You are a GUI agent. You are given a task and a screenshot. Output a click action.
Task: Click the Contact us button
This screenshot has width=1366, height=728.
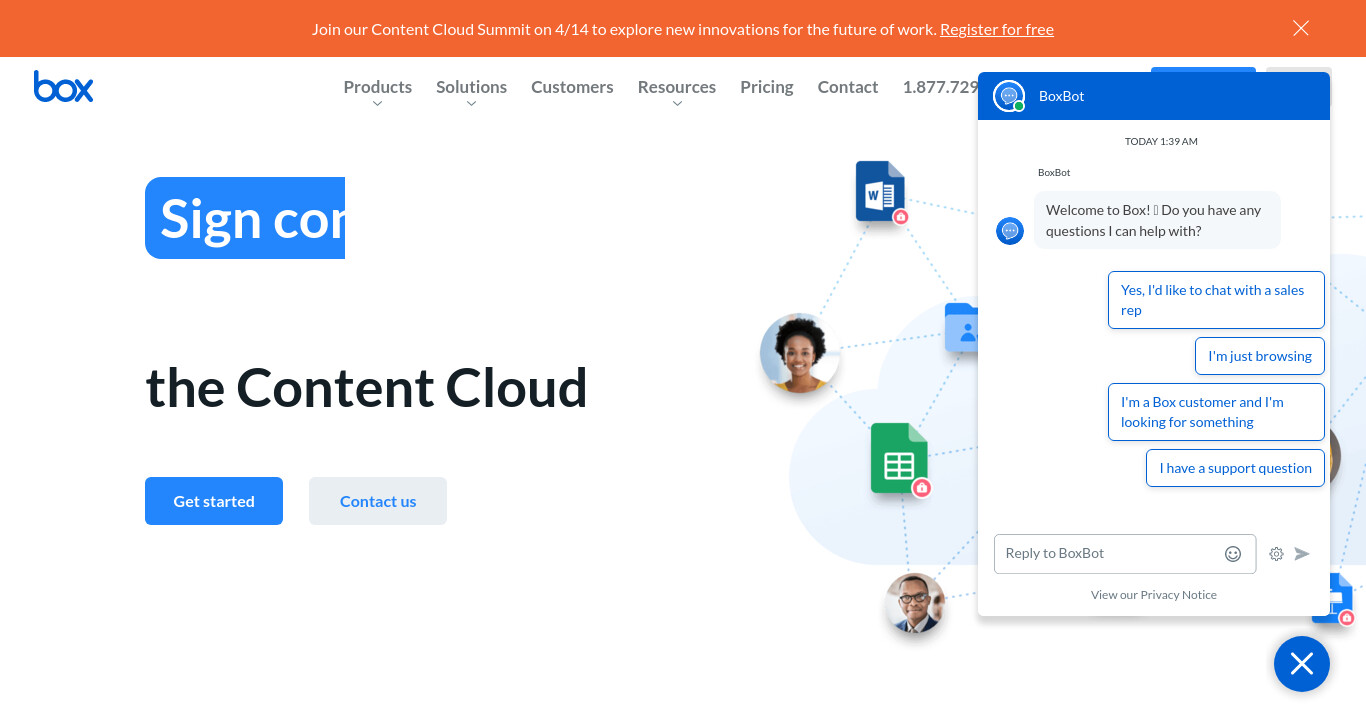(x=378, y=501)
